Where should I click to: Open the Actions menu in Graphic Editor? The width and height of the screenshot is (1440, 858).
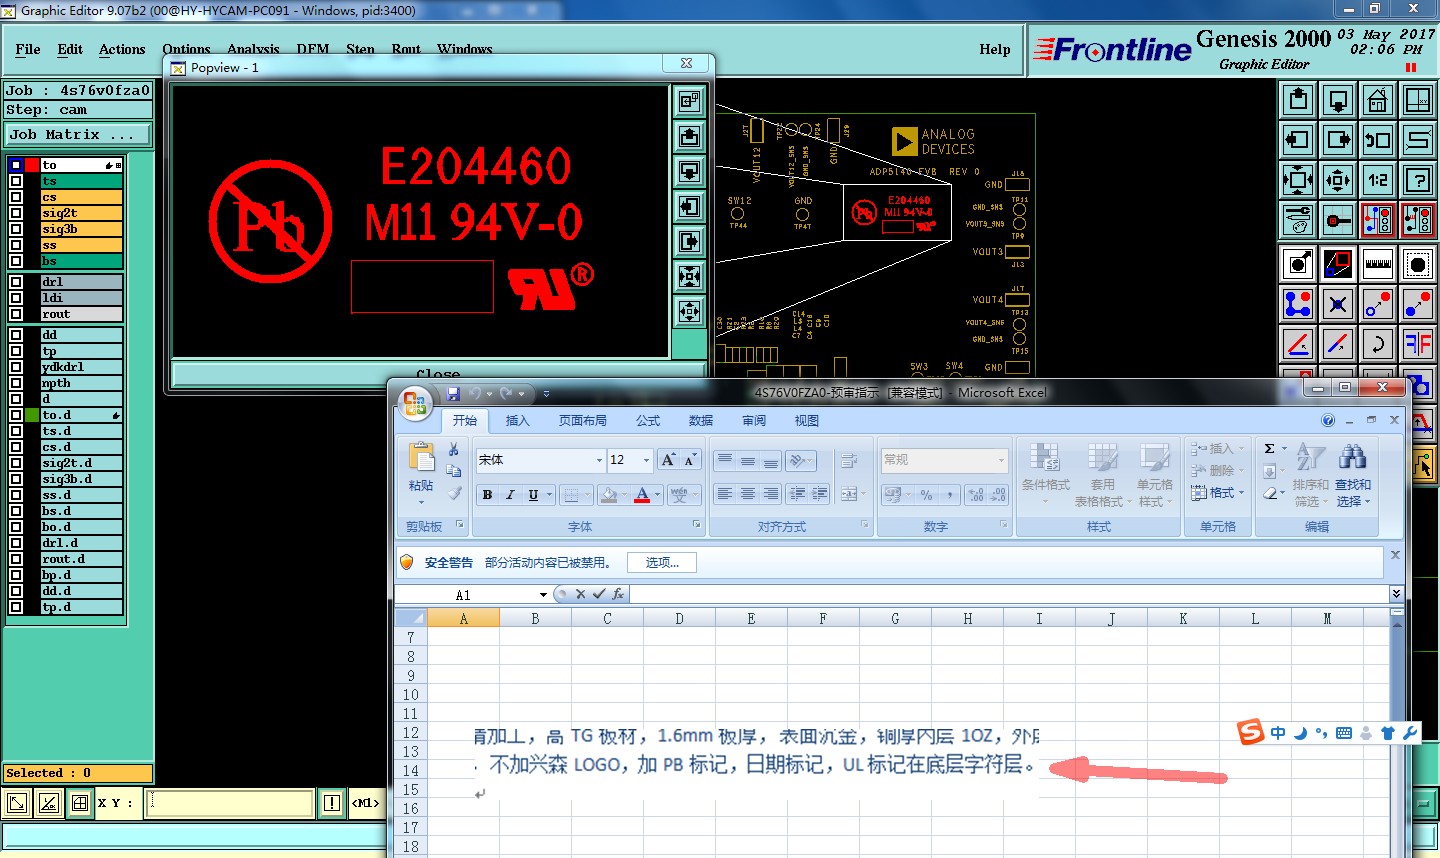coord(122,49)
